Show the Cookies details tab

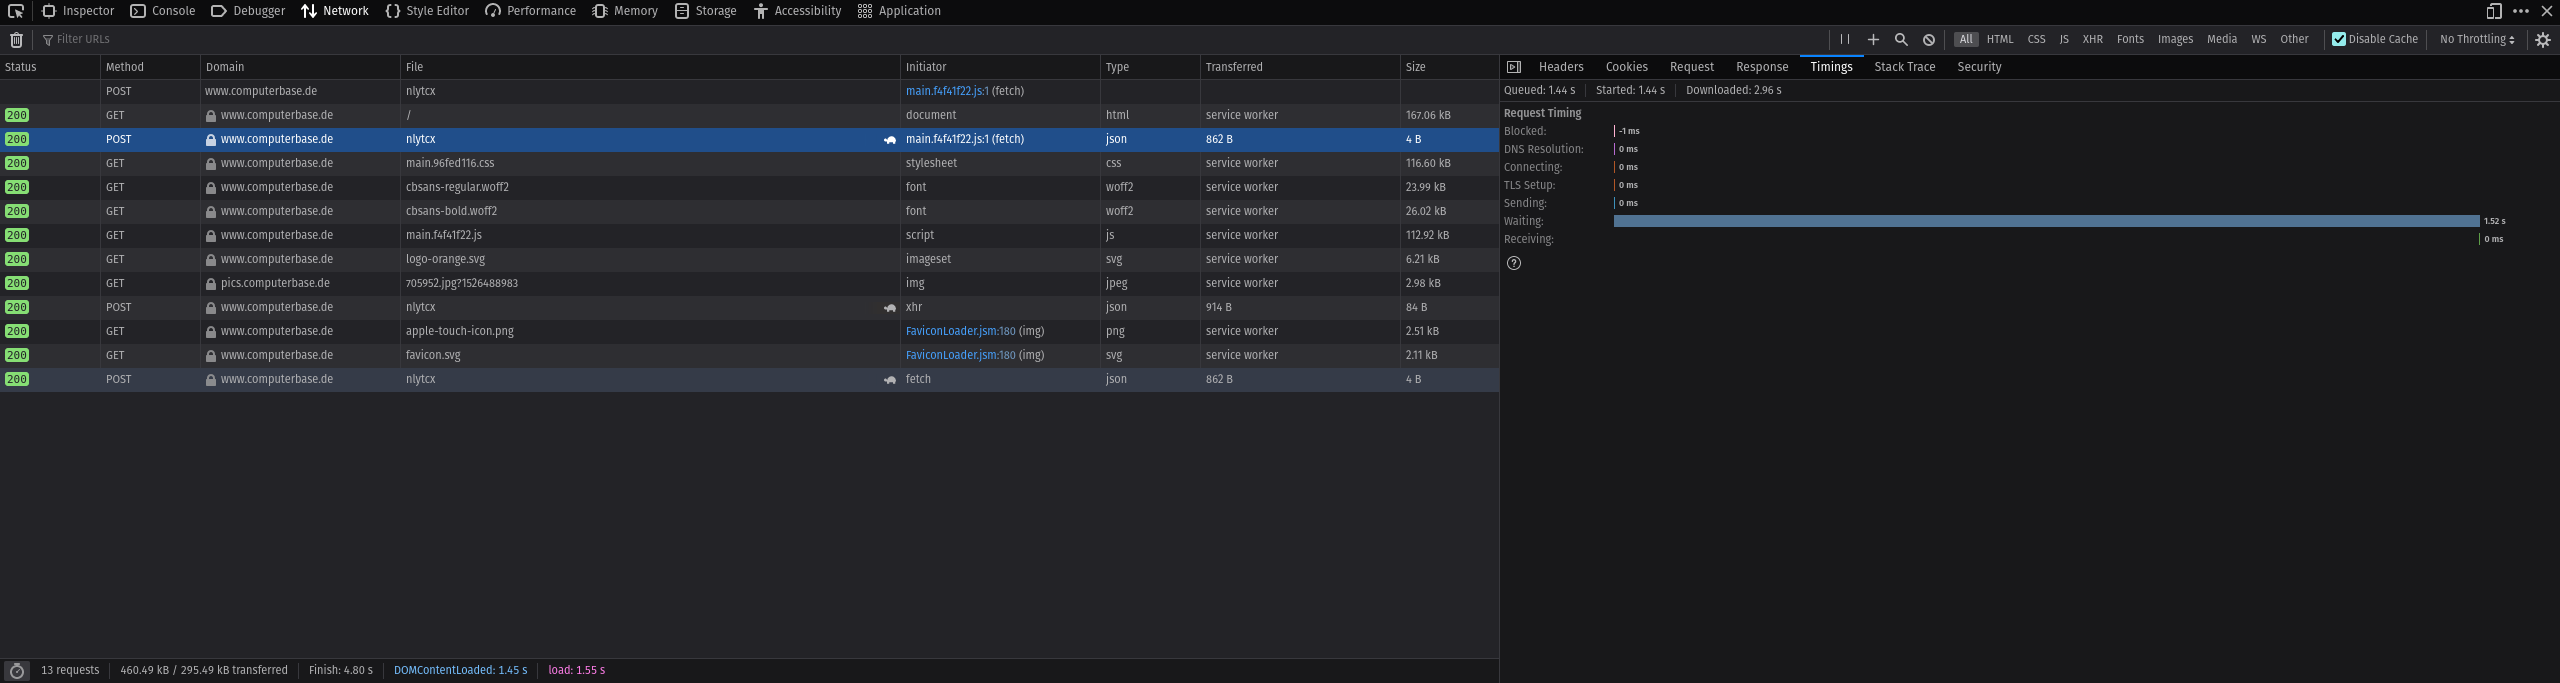coord(1626,67)
